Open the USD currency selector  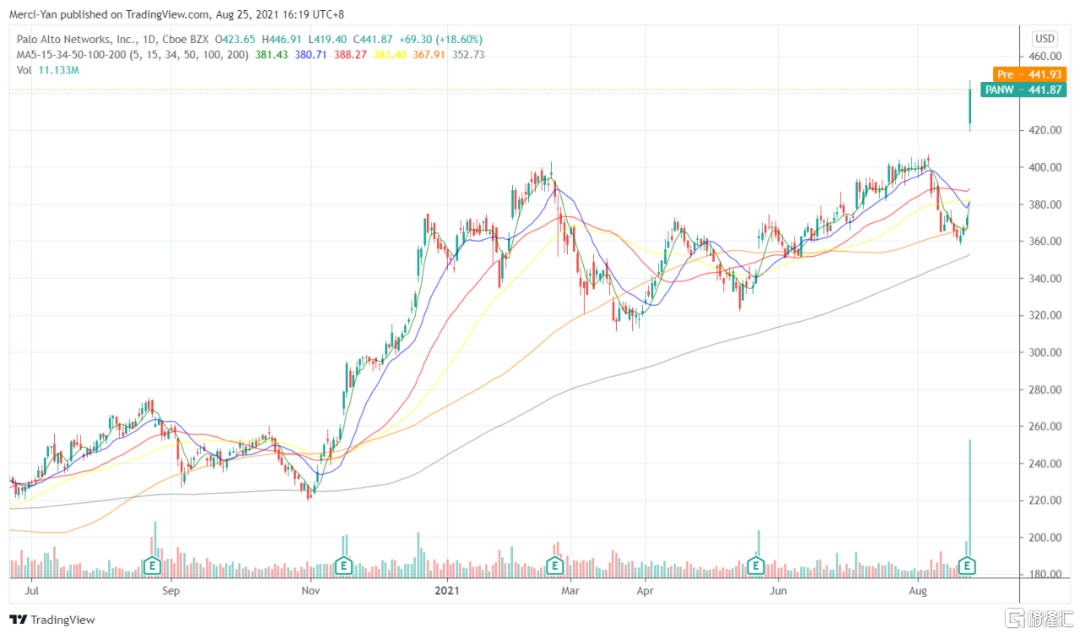click(x=1046, y=38)
